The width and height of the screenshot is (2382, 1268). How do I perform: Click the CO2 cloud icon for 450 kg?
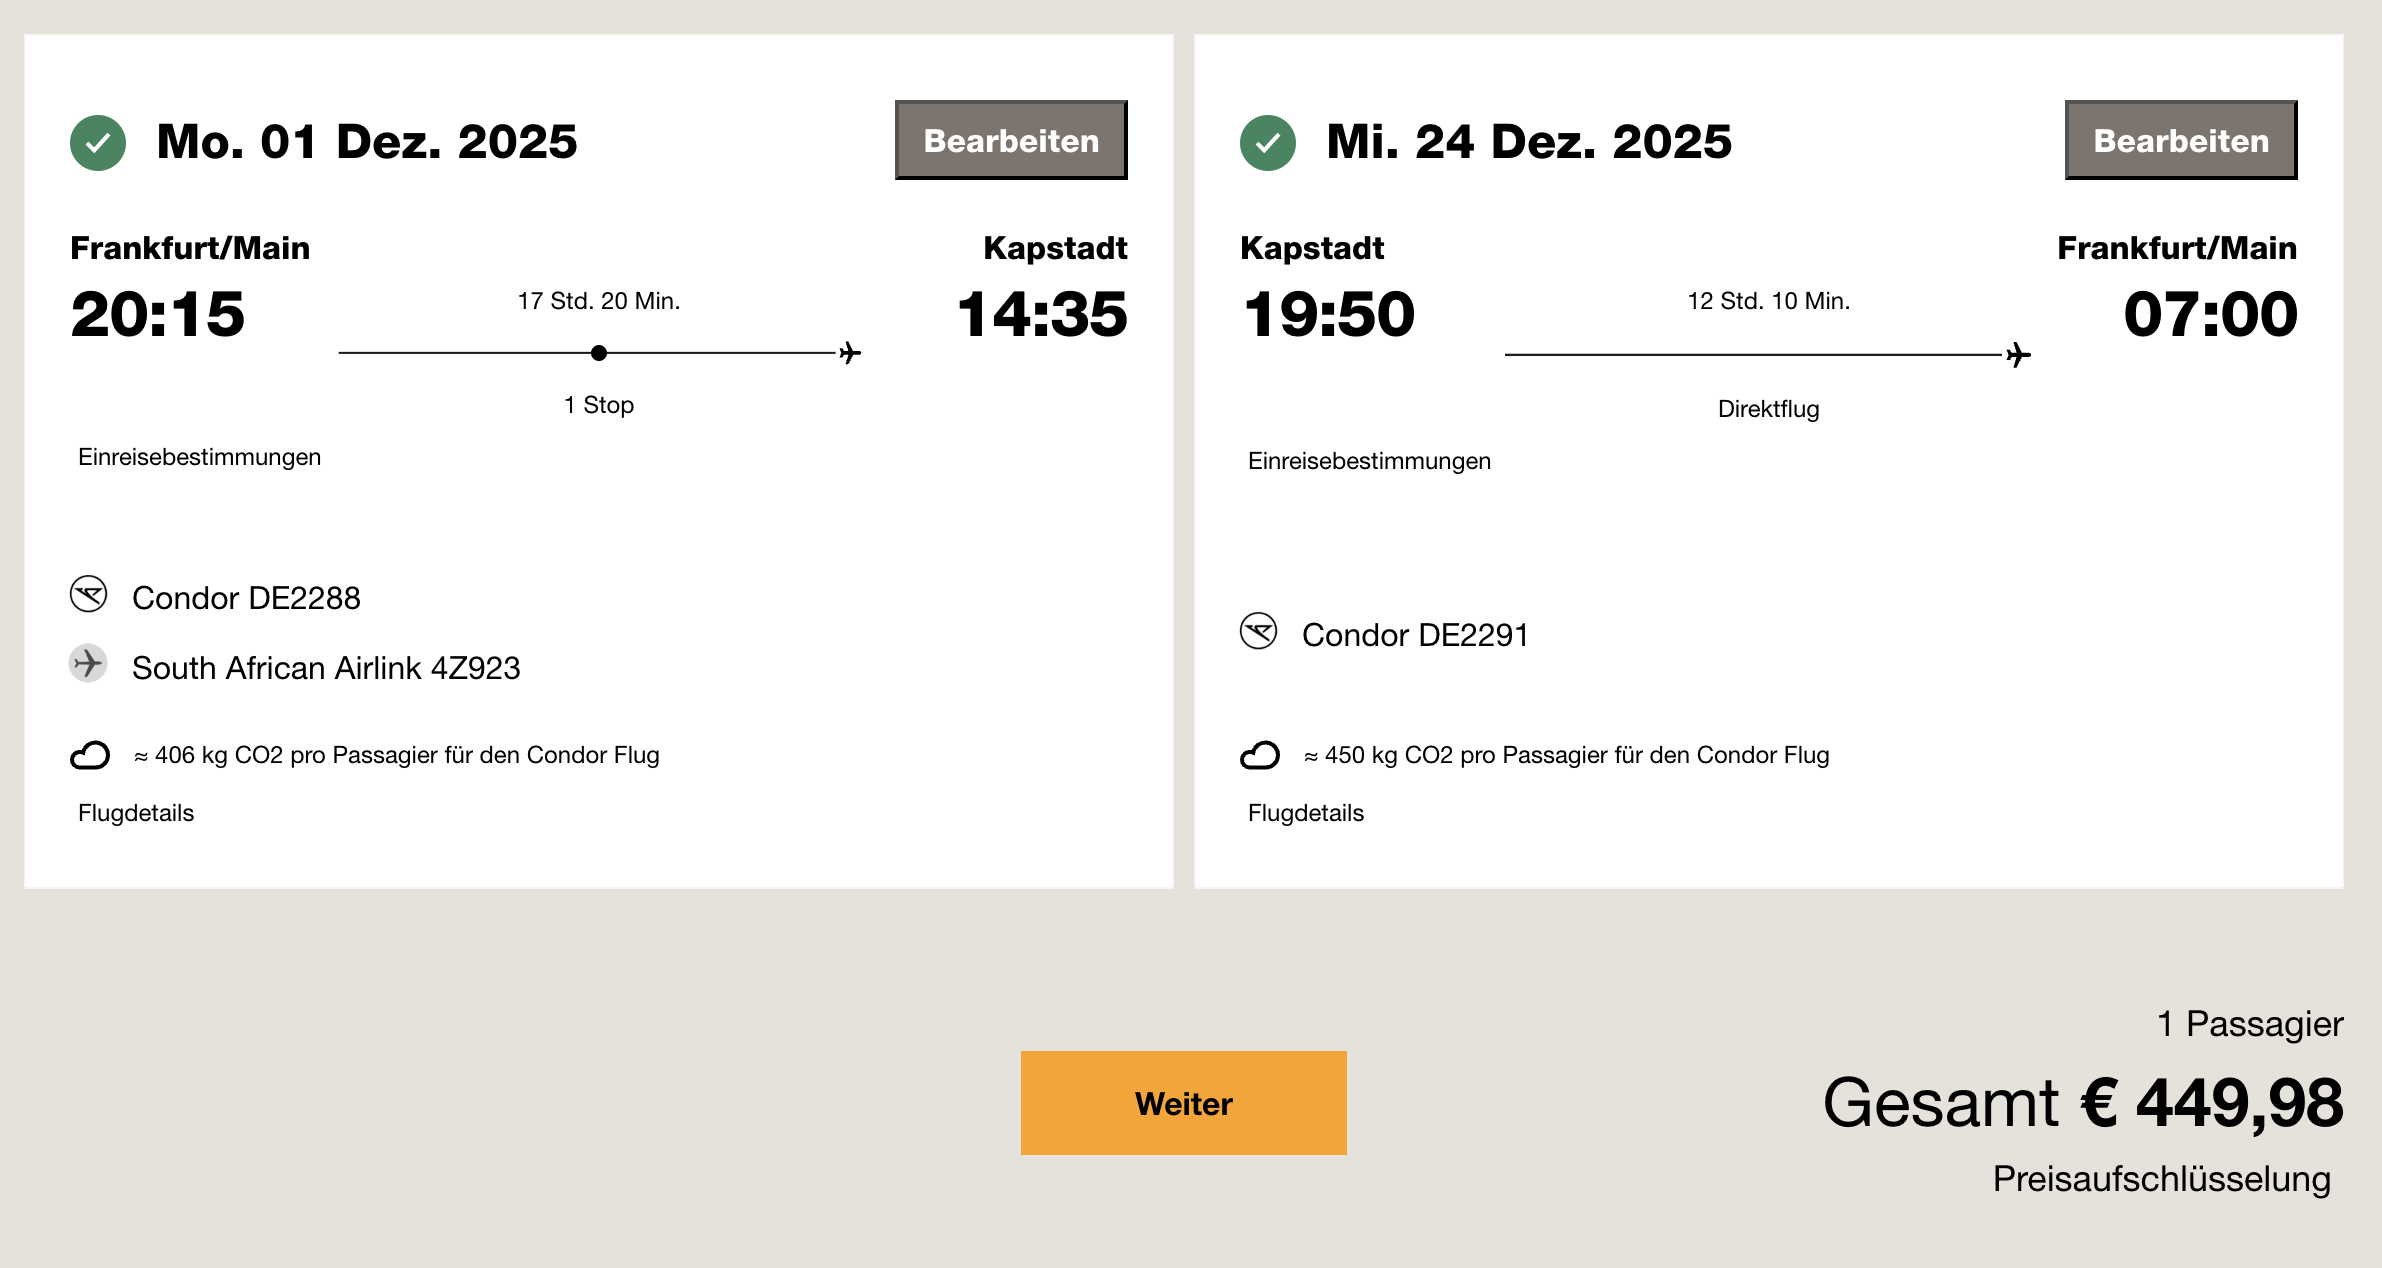click(1259, 755)
